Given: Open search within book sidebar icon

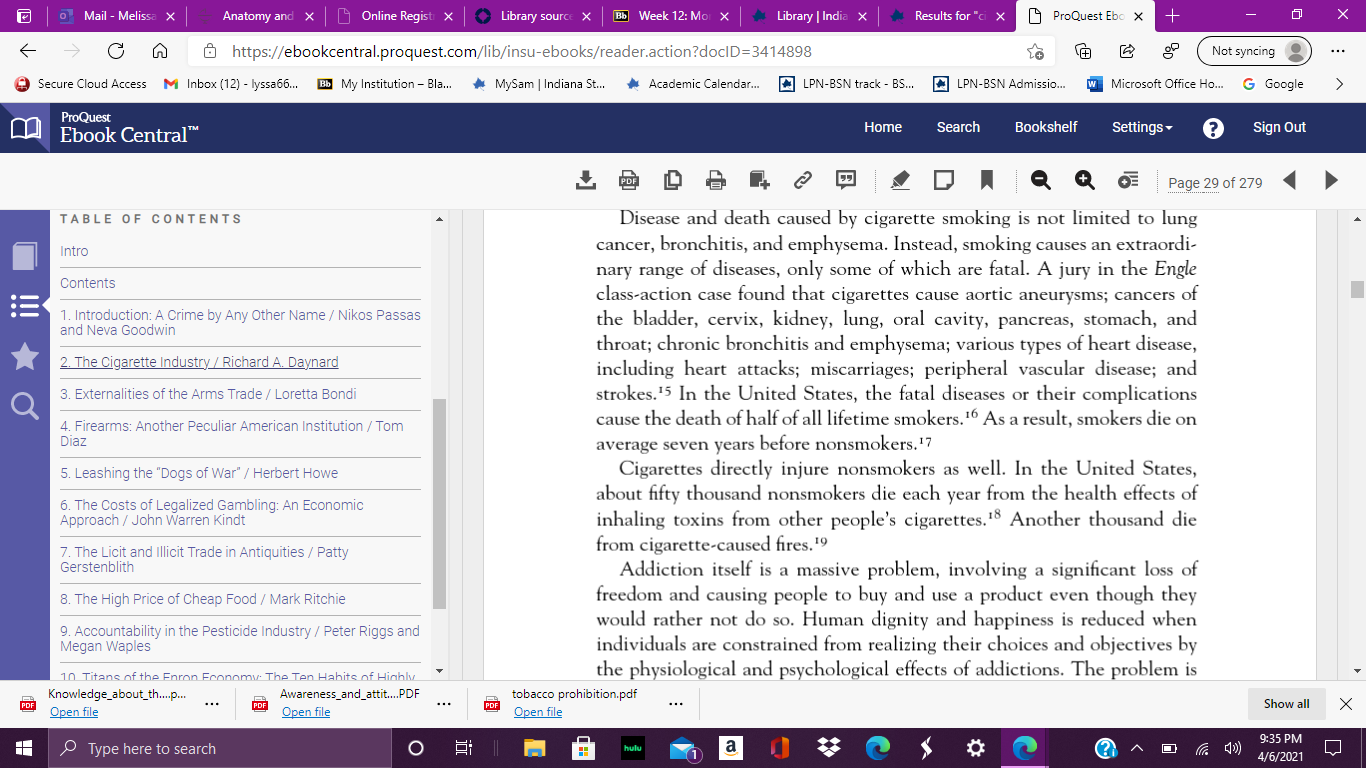Looking at the screenshot, I should [25, 405].
